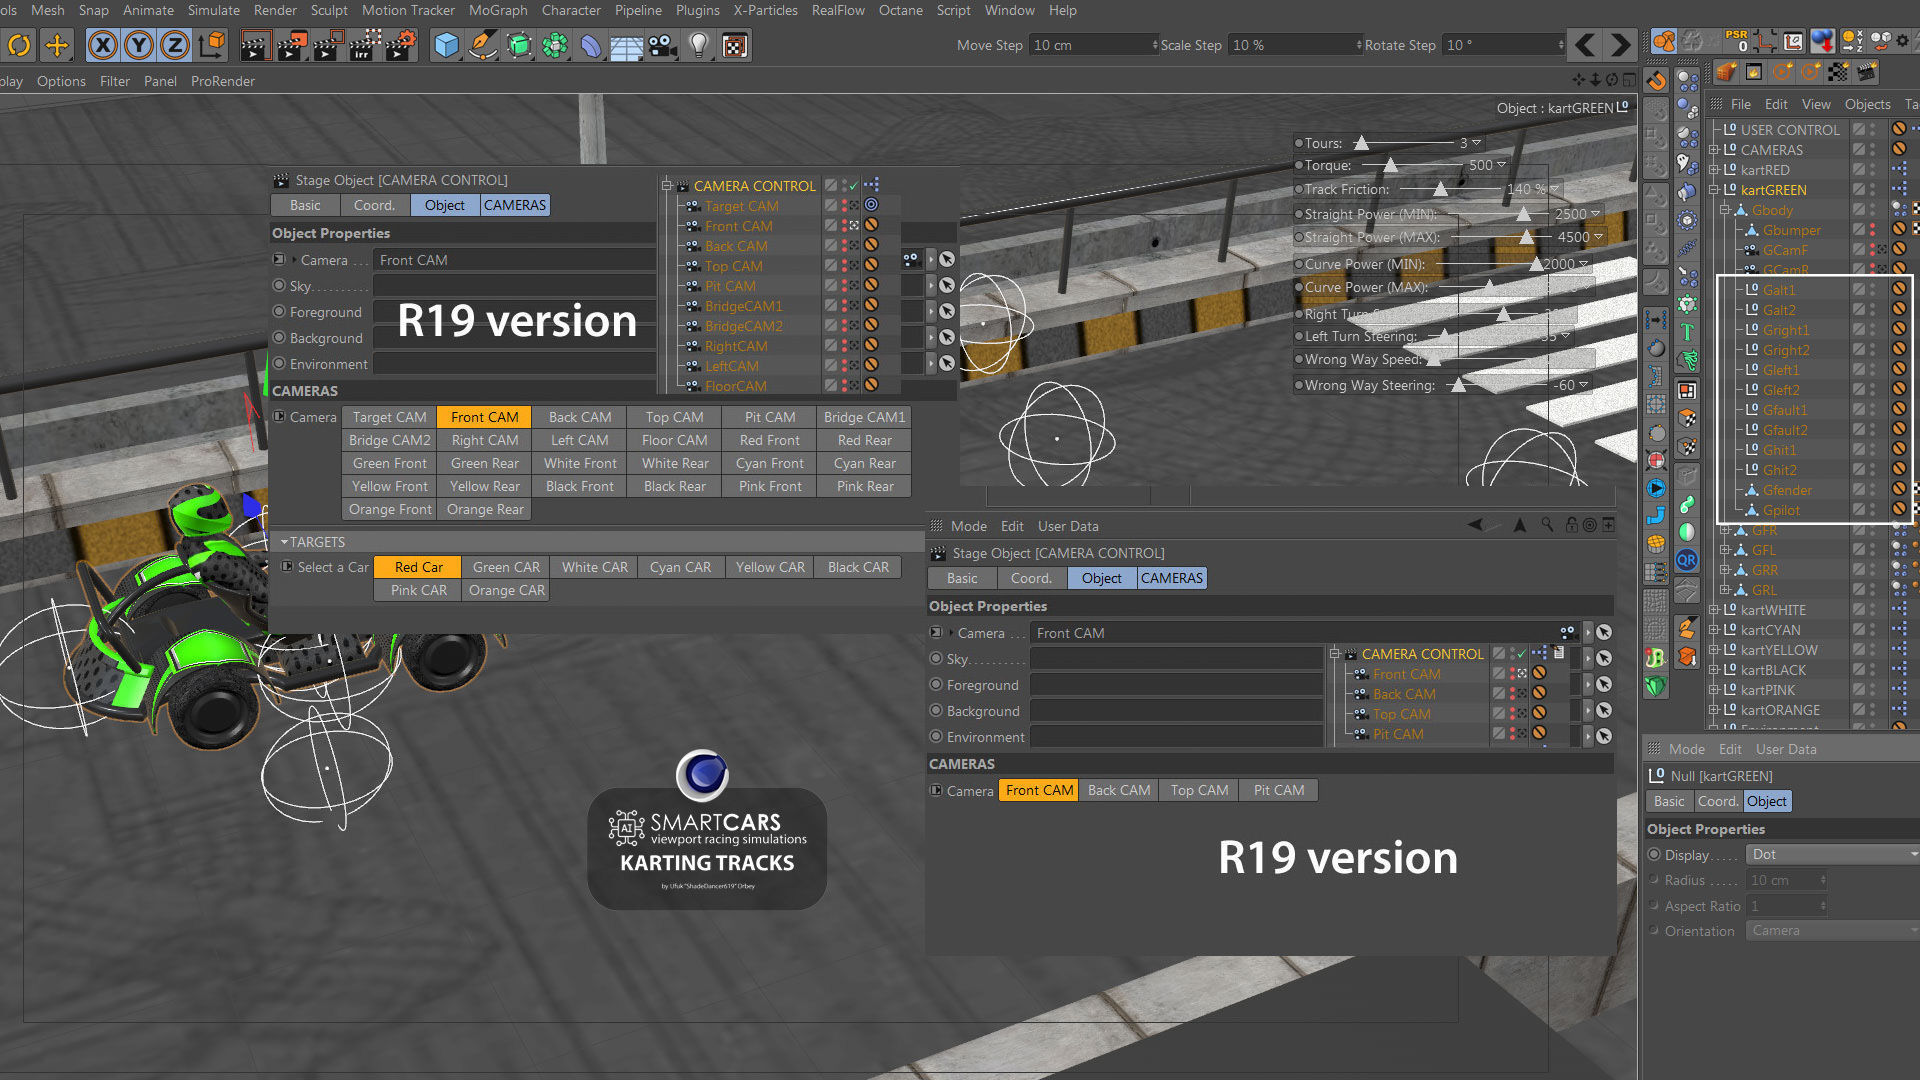Adjust the Torque slider handle

1390,165
